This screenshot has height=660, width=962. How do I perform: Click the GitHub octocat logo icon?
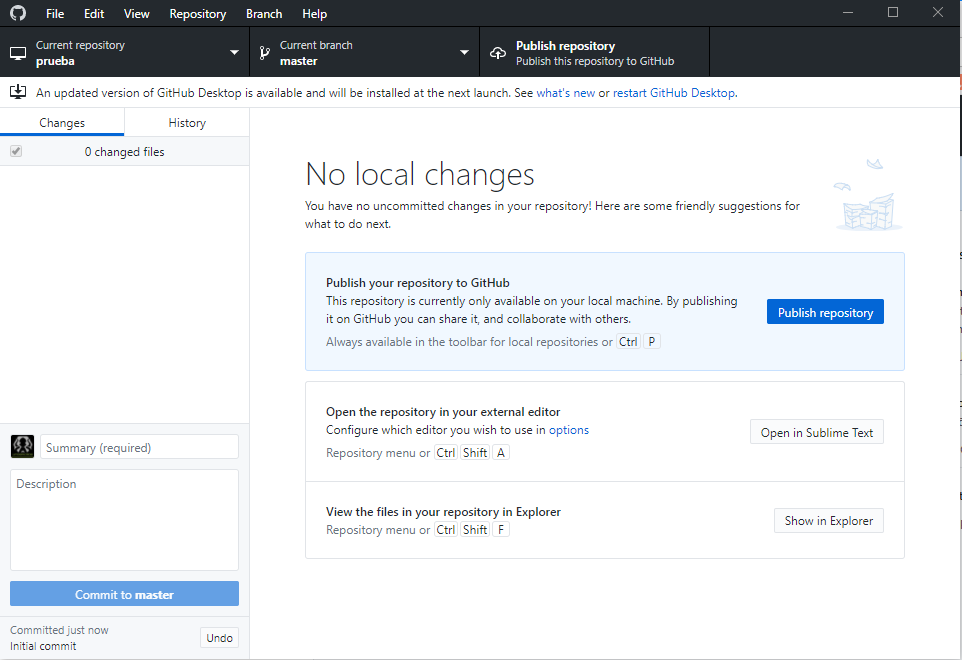click(18, 13)
